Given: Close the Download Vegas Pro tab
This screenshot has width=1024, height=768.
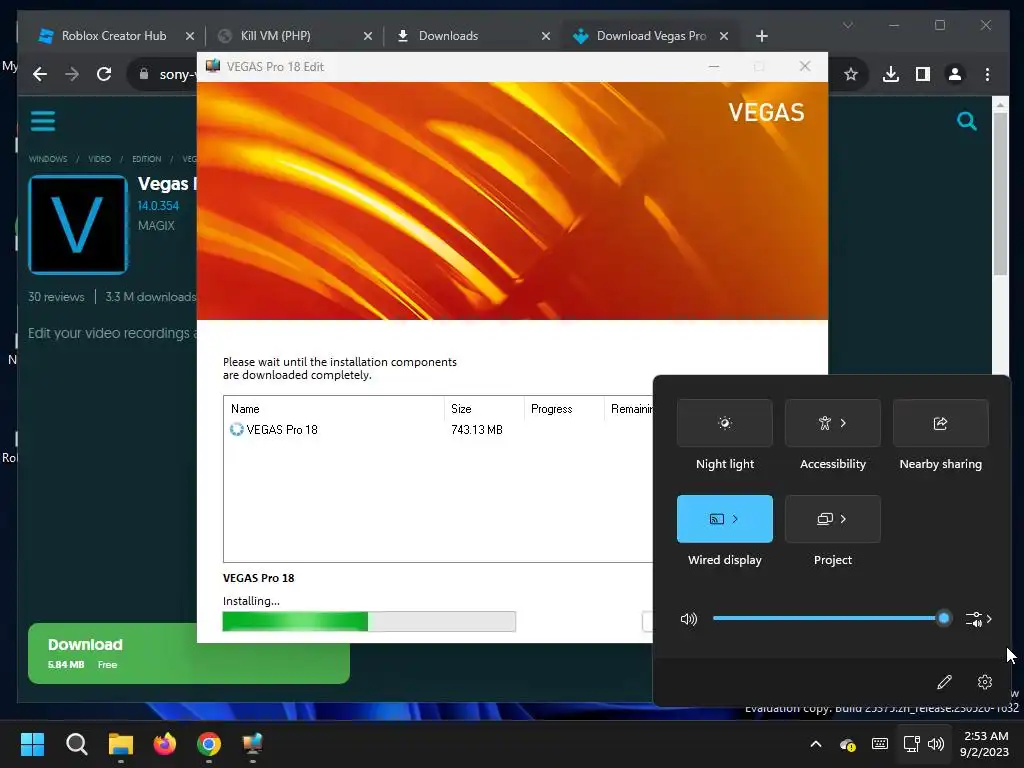Looking at the screenshot, I should click(x=724, y=36).
